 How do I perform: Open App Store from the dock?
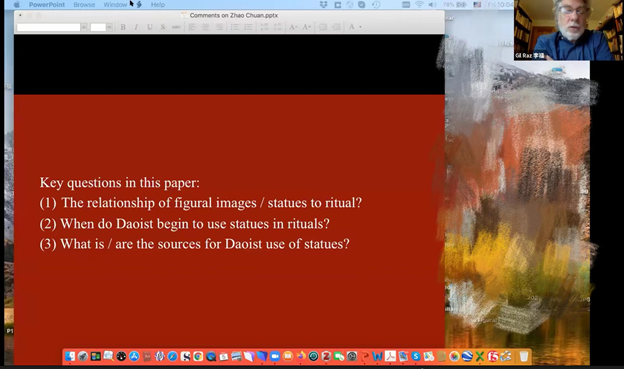click(134, 356)
